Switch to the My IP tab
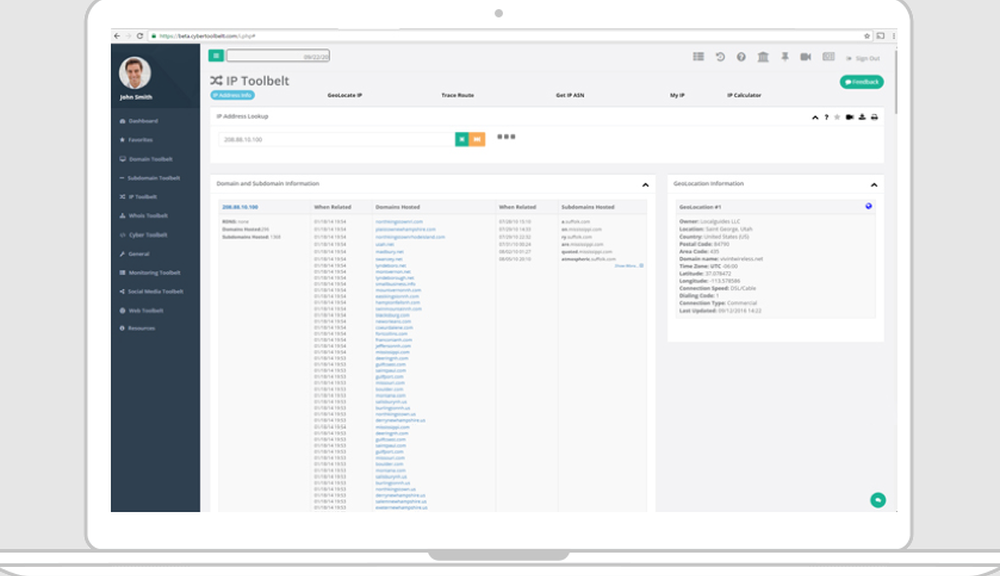1000x576 pixels. pos(677,95)
